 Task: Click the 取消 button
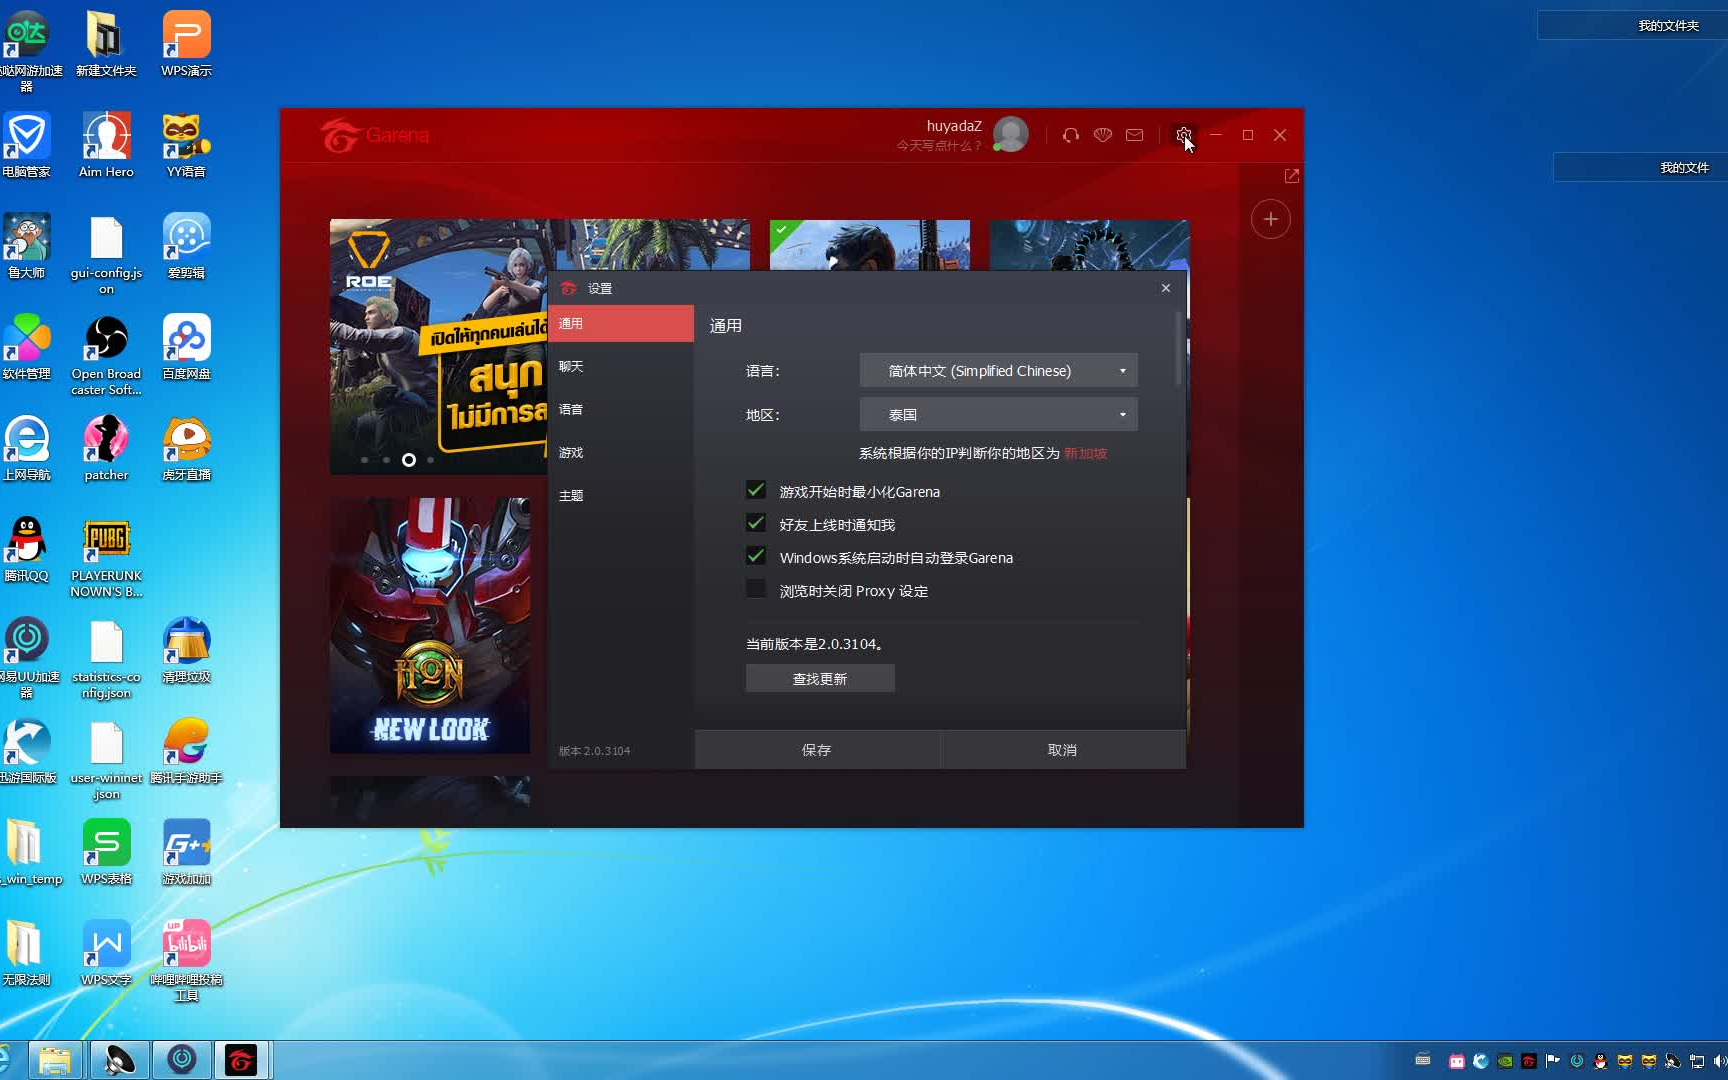coord(1063,750)
